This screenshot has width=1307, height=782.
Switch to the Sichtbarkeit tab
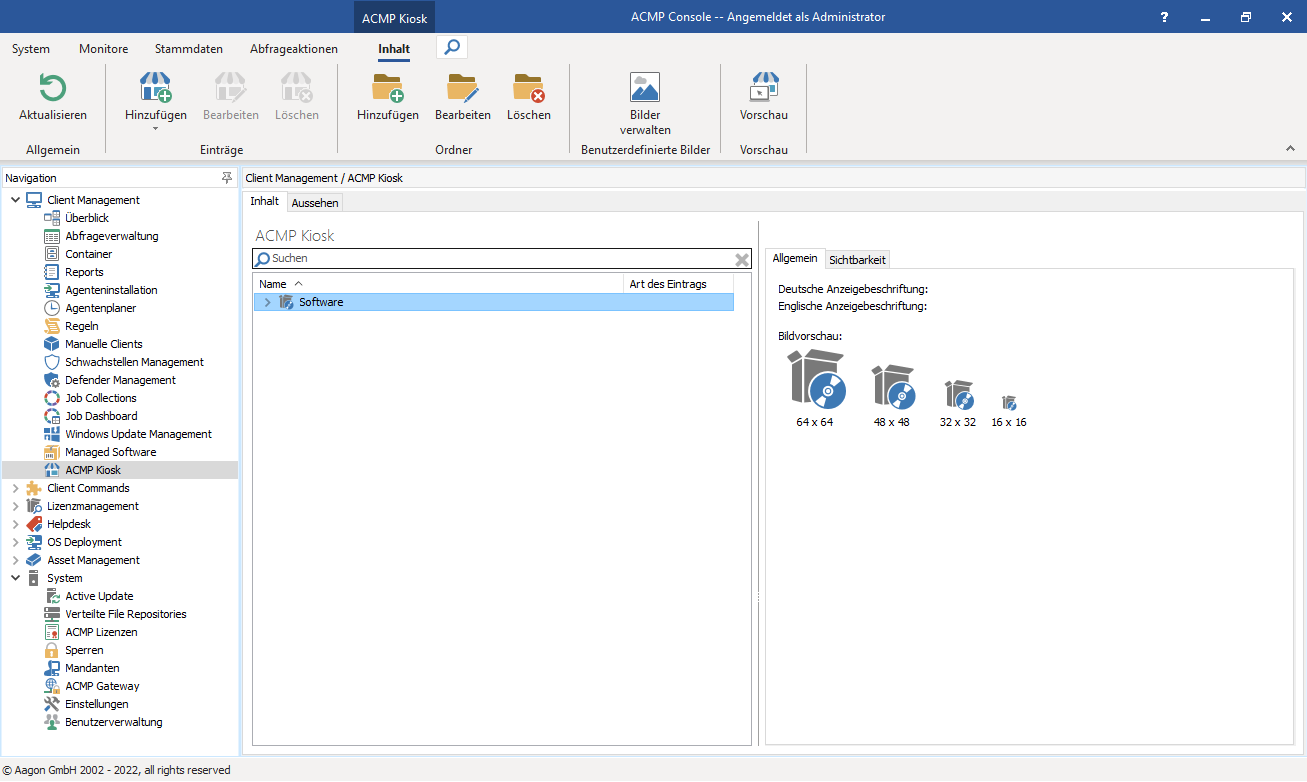click(857, 259)
